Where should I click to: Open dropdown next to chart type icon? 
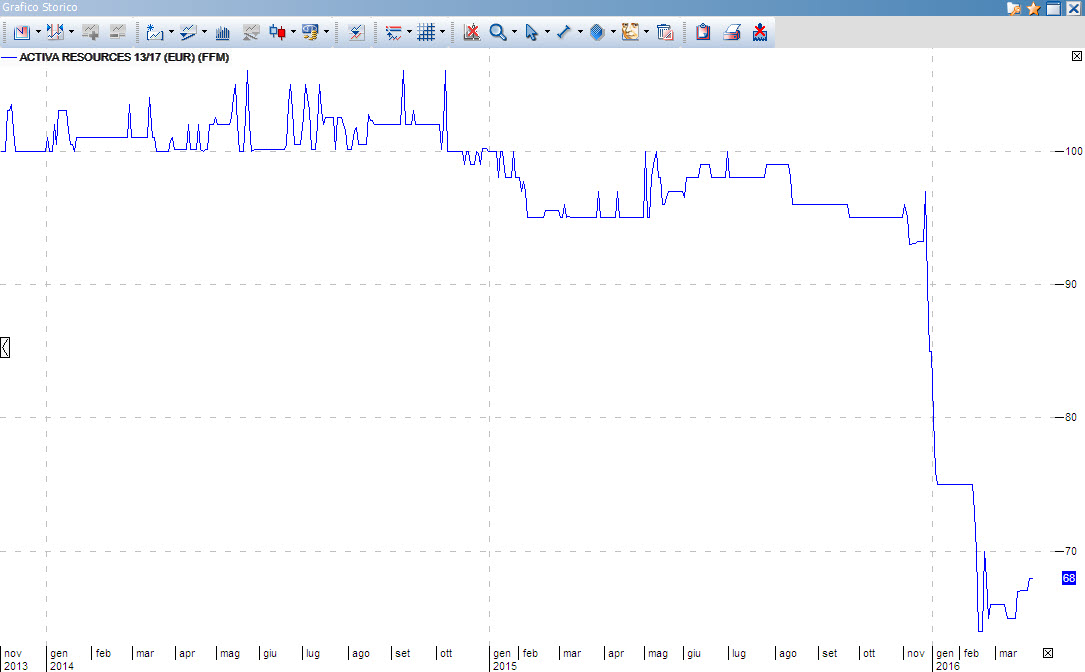point(38,32)
